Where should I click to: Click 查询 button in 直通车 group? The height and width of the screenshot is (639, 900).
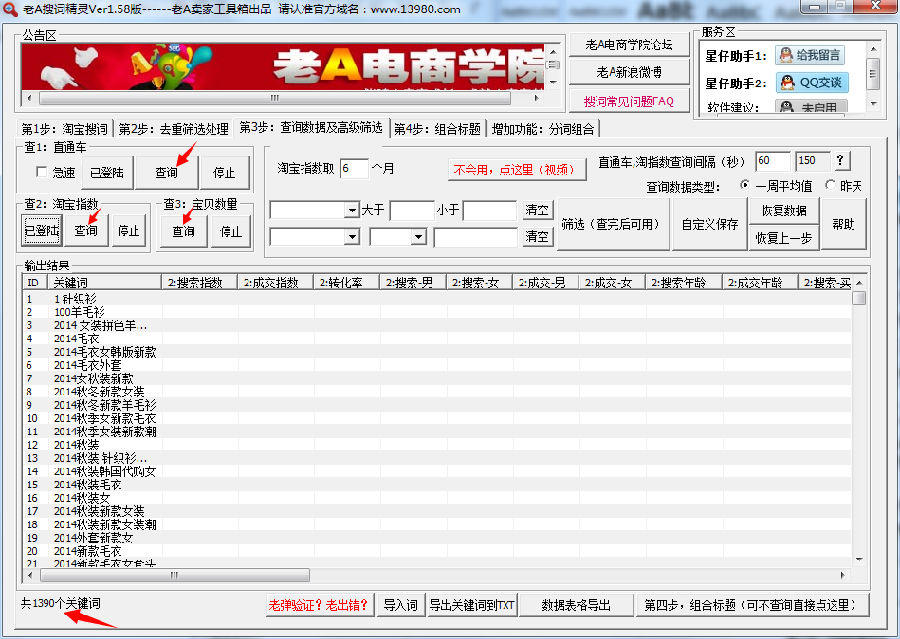pos(166,172)
